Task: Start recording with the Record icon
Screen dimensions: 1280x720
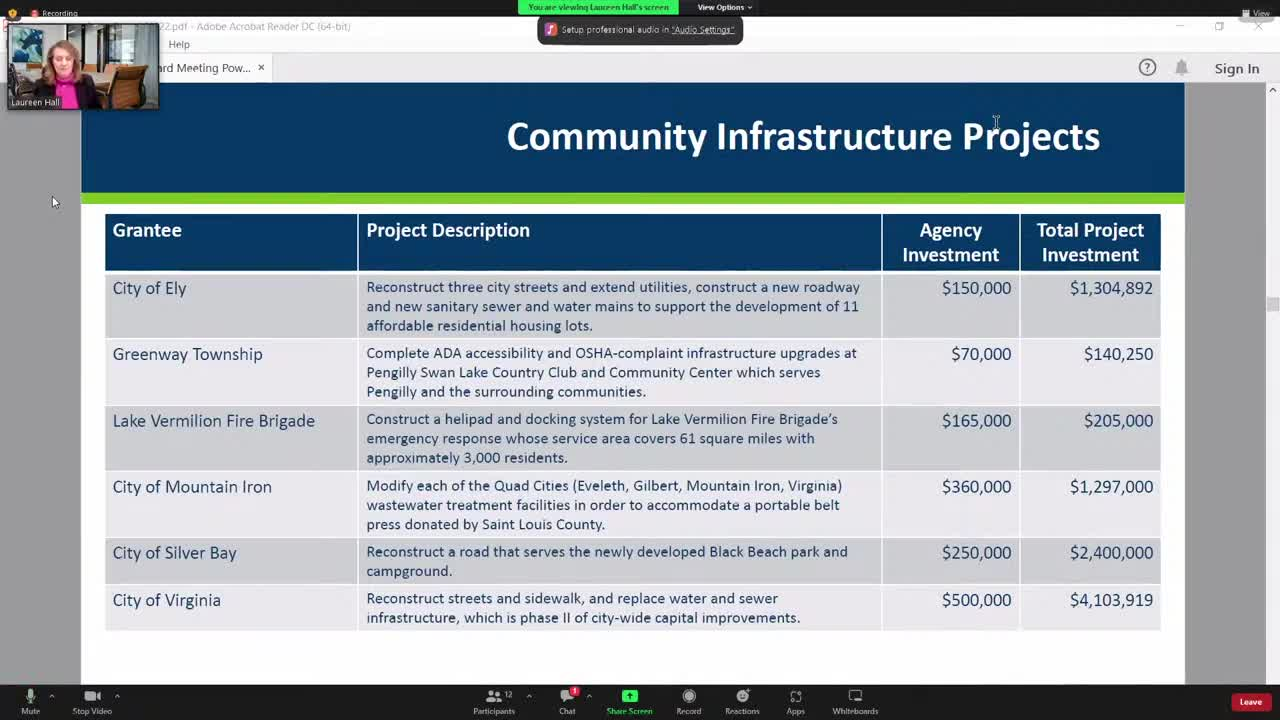Action: pyautogui.click(x=689, y=697)
